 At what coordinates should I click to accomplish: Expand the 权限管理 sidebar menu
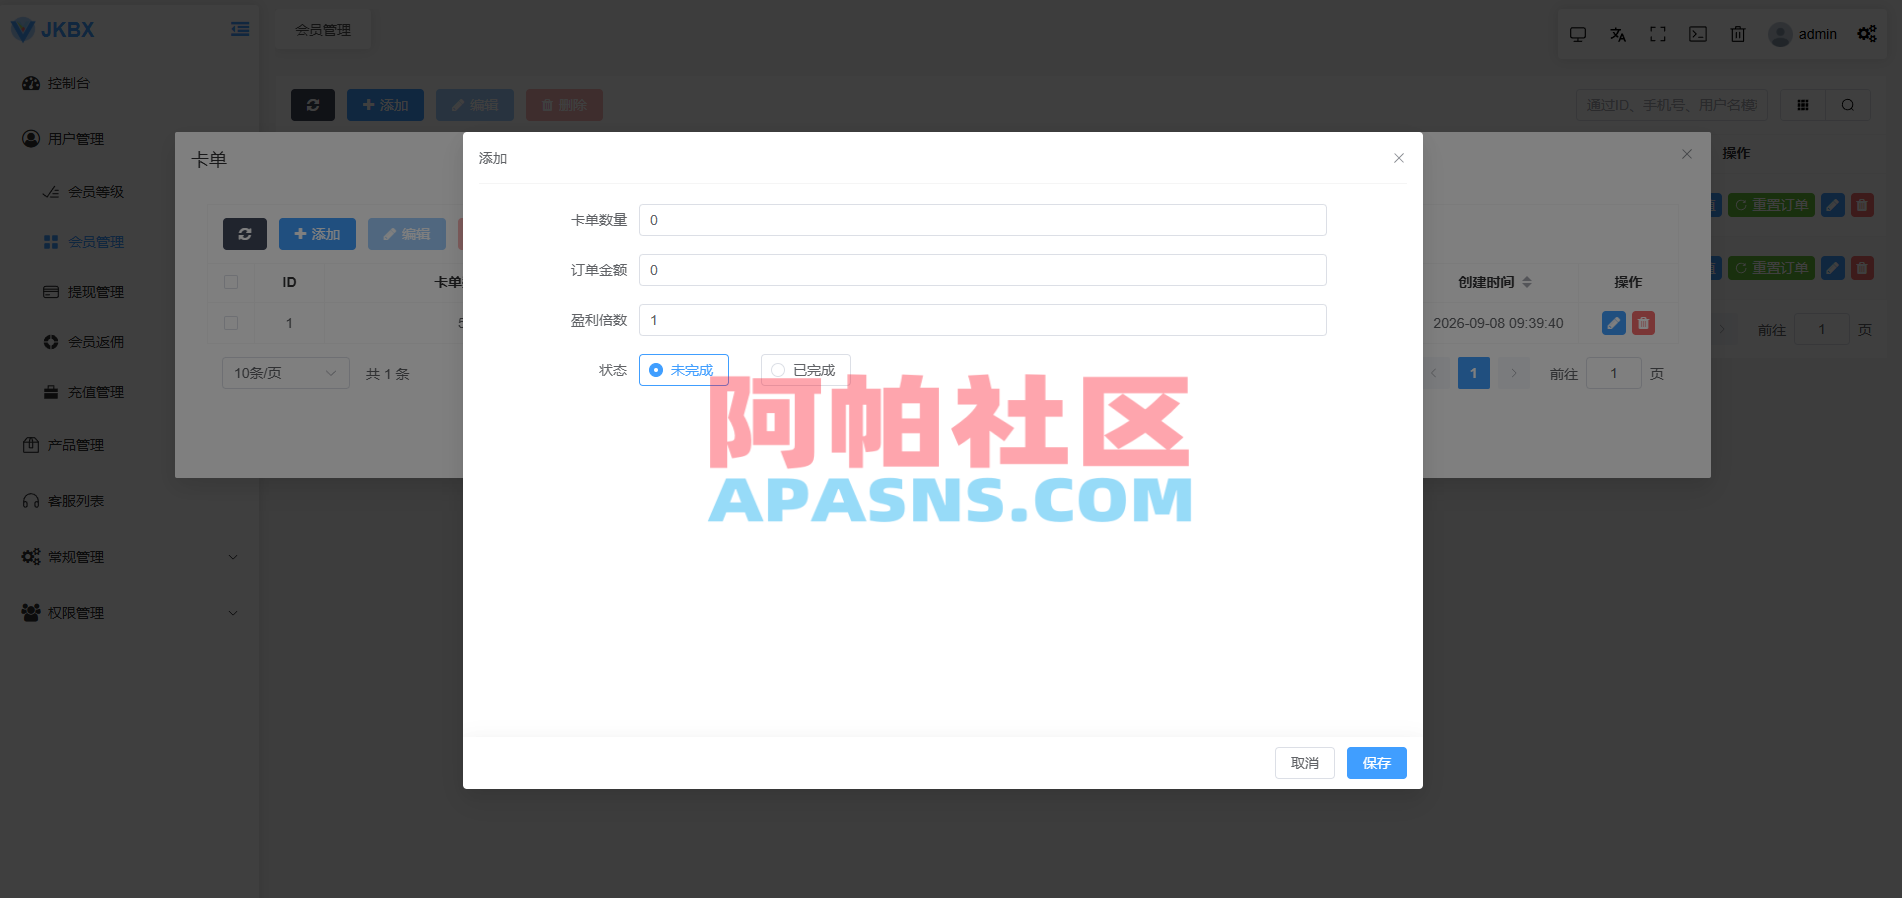point(129,613)
